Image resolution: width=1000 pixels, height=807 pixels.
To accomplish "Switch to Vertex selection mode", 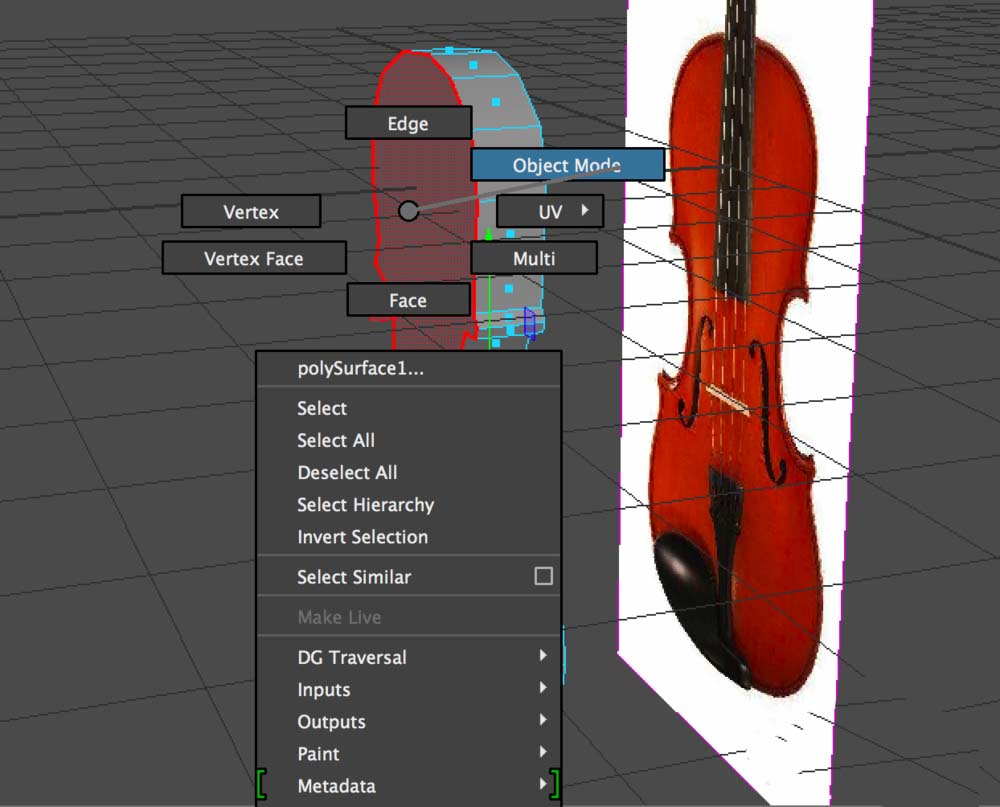I will coord(251,211).
